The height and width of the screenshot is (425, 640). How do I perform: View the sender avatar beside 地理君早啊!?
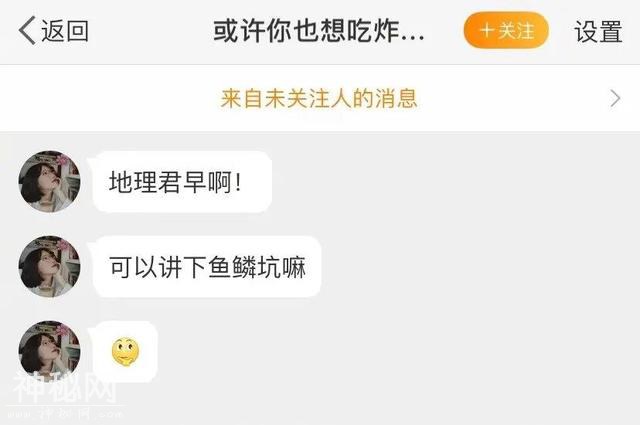pyautogui.click(x=49, y=181)
